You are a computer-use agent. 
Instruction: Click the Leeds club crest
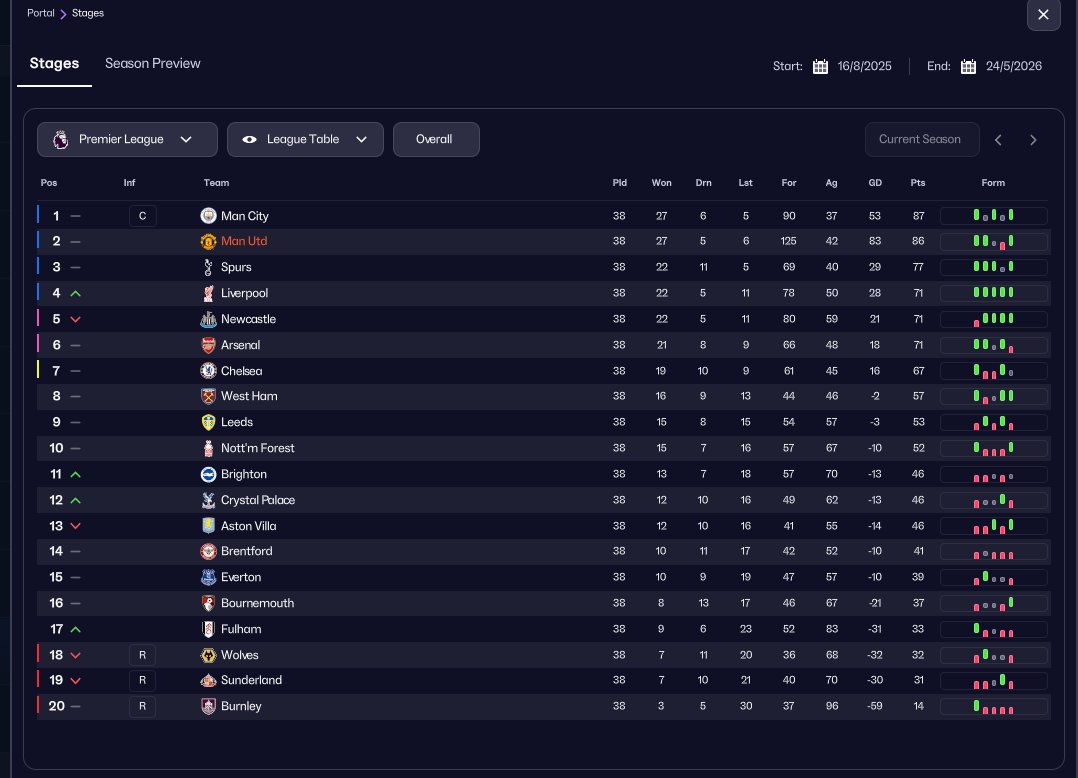pos(208,422)
